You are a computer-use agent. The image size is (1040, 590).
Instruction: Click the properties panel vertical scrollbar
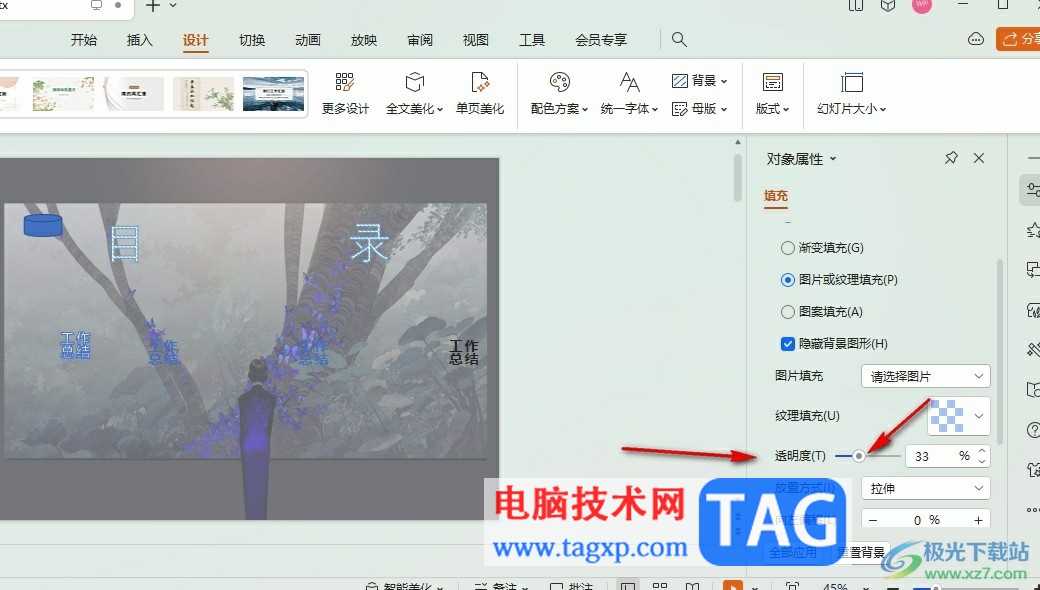coord(1000,351)
